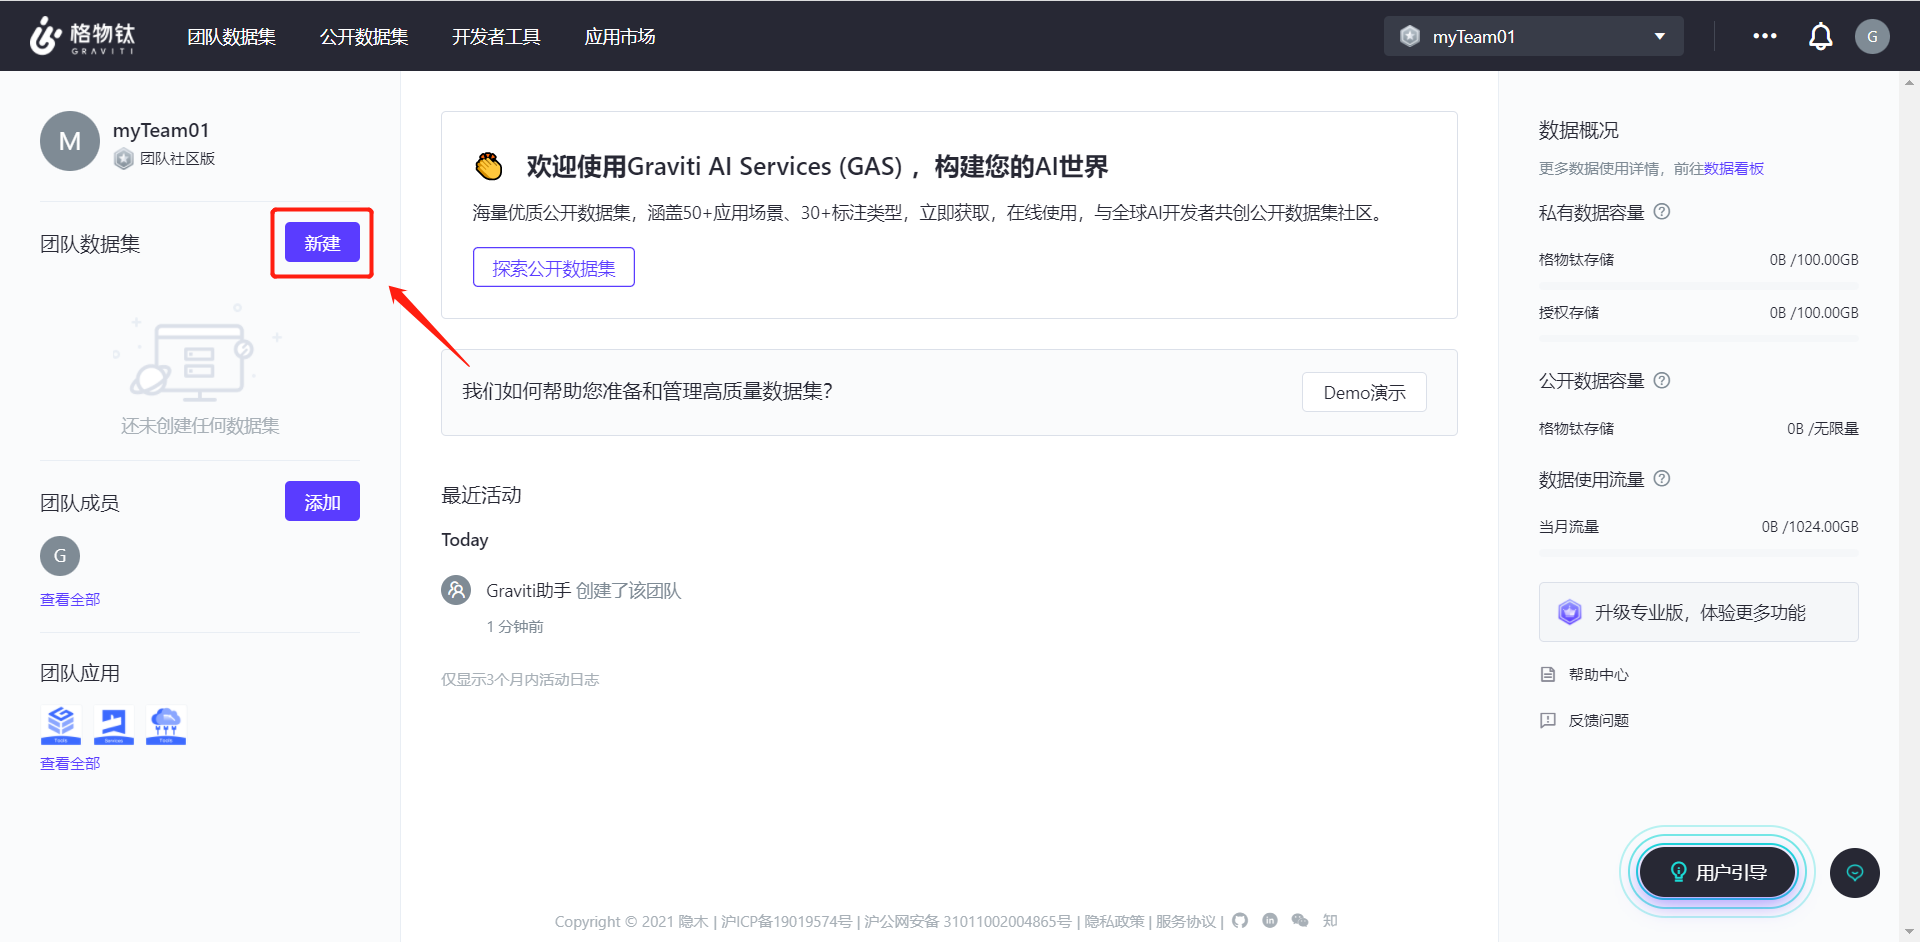Open the notification bell
Image resolution: width=1920 pixels, height=942 pixels.
1821,36
